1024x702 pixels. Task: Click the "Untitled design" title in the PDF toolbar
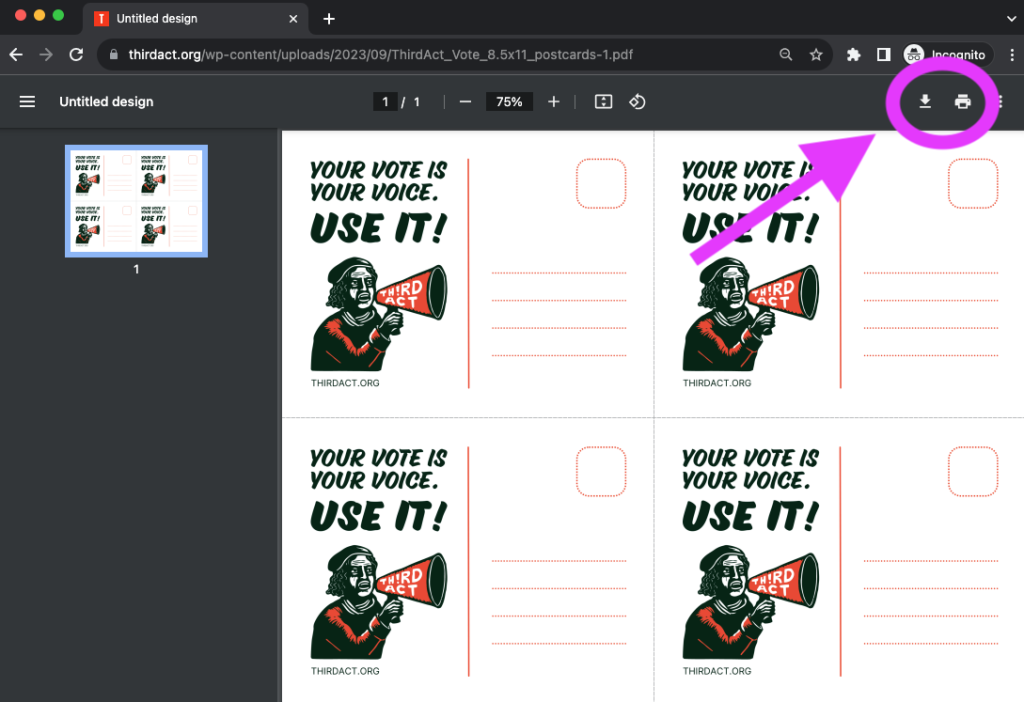[106, 102]
